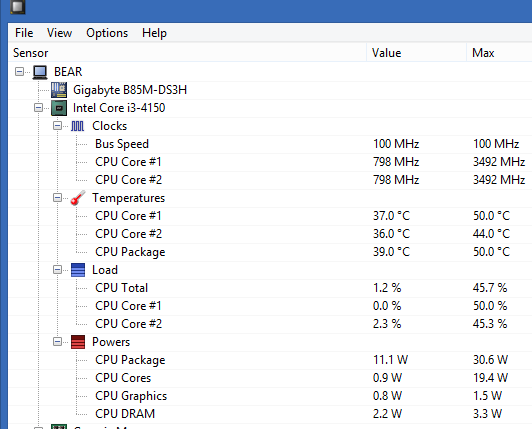Select CPU Core #1 under Clocks

coord(128,162)
